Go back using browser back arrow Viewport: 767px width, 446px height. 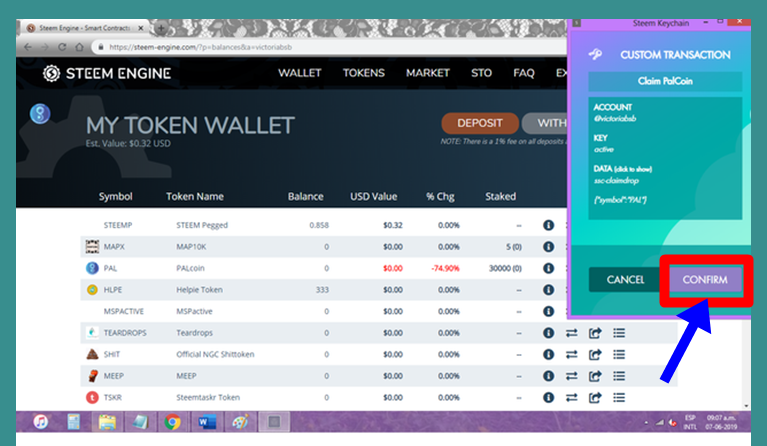[28, 47]
